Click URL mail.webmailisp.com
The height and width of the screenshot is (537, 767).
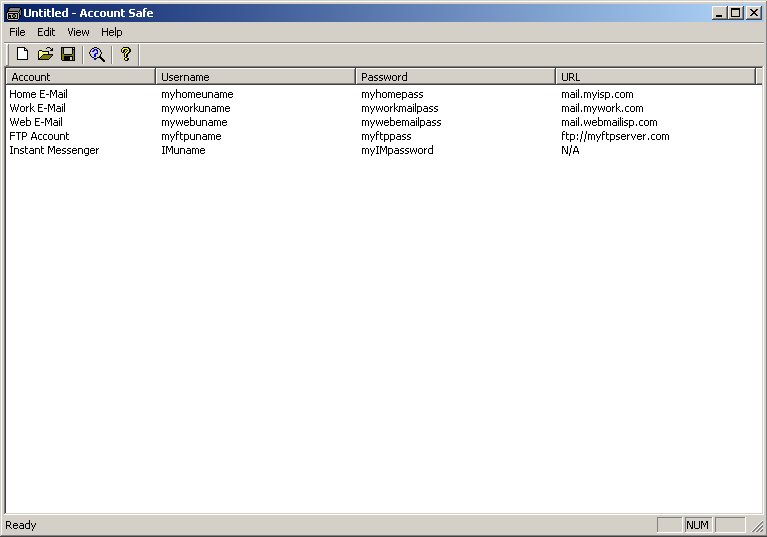coord(609,122)
